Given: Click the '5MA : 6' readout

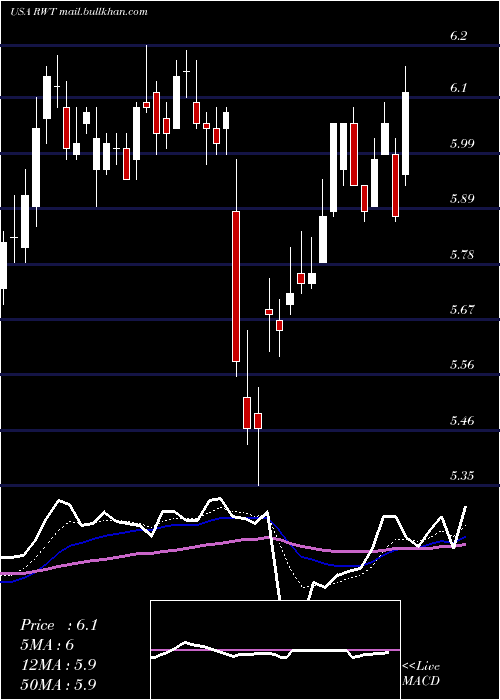Looking at the screenshot, I should (47, 645).
